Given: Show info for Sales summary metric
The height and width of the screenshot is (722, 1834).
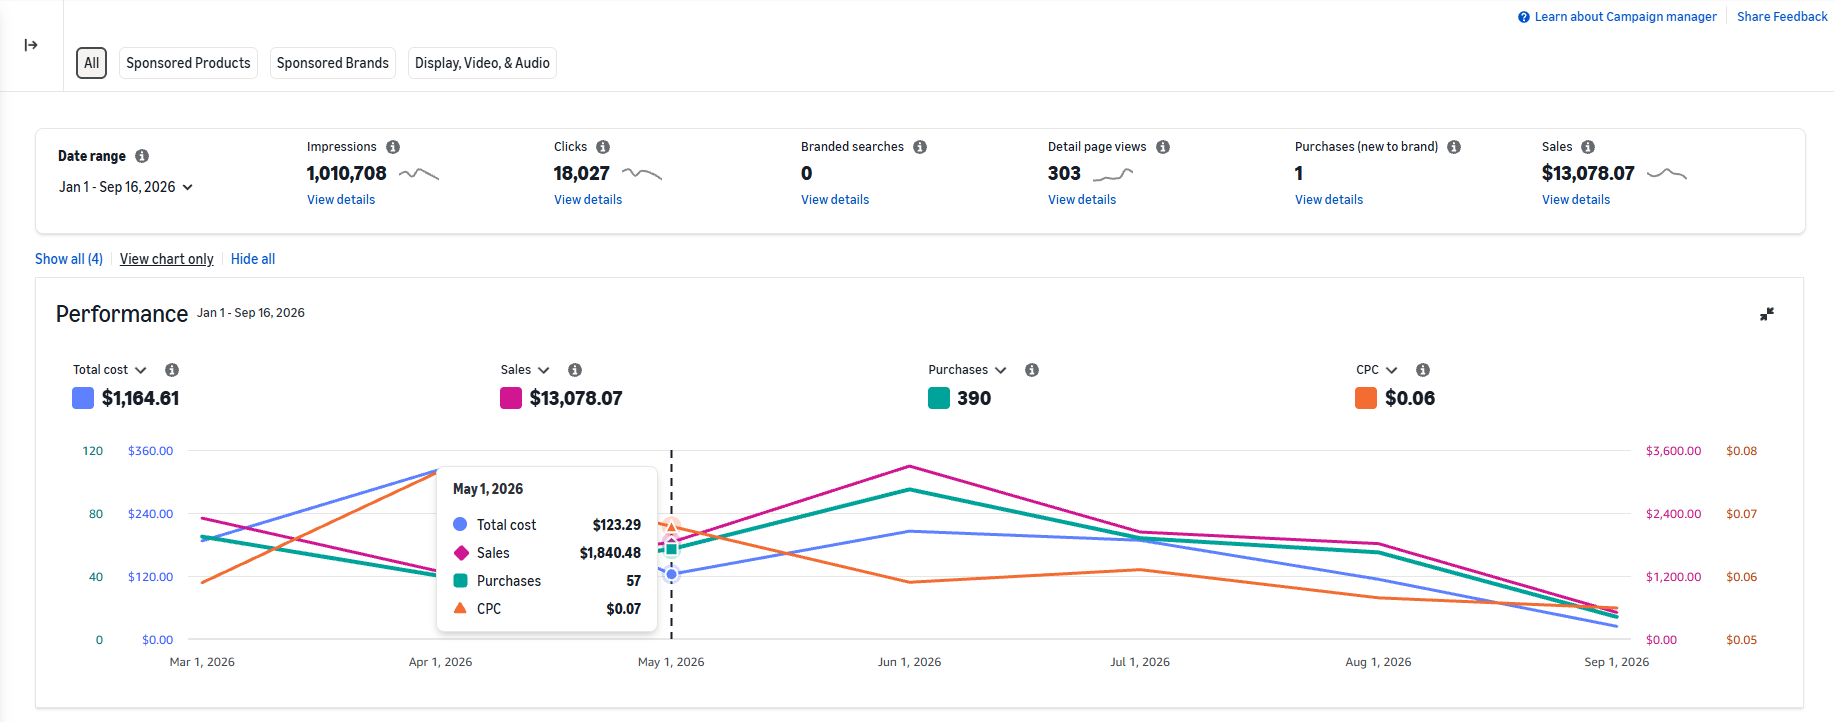Looking at the screenshot, I should (x=1588, y=147).
